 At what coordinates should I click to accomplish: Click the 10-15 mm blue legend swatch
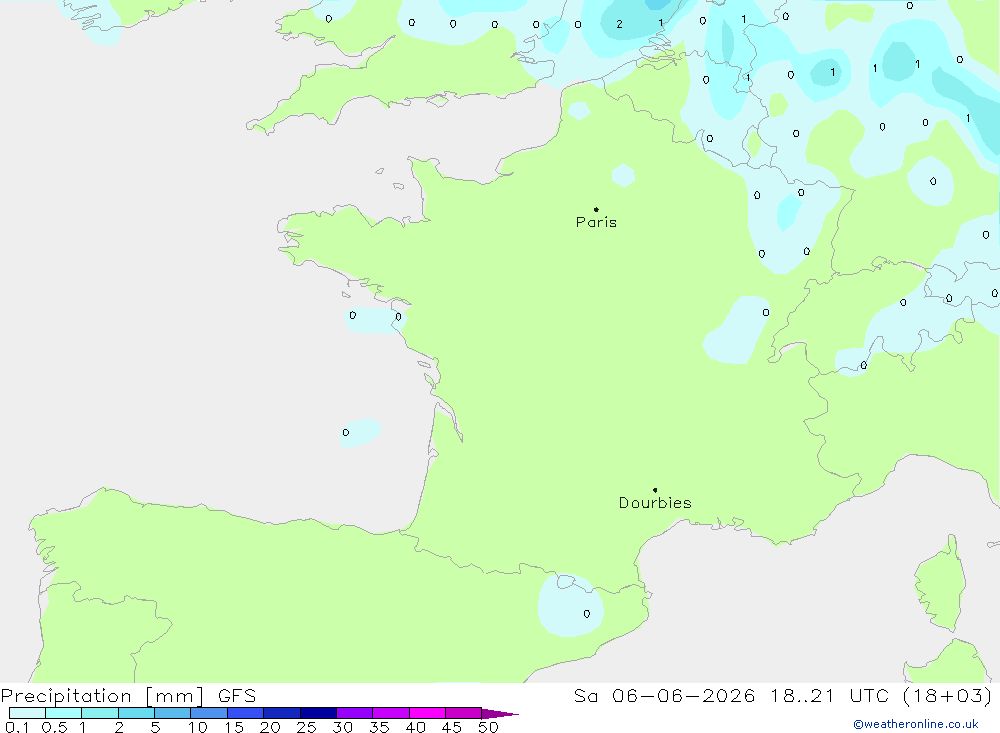[209, 713]
